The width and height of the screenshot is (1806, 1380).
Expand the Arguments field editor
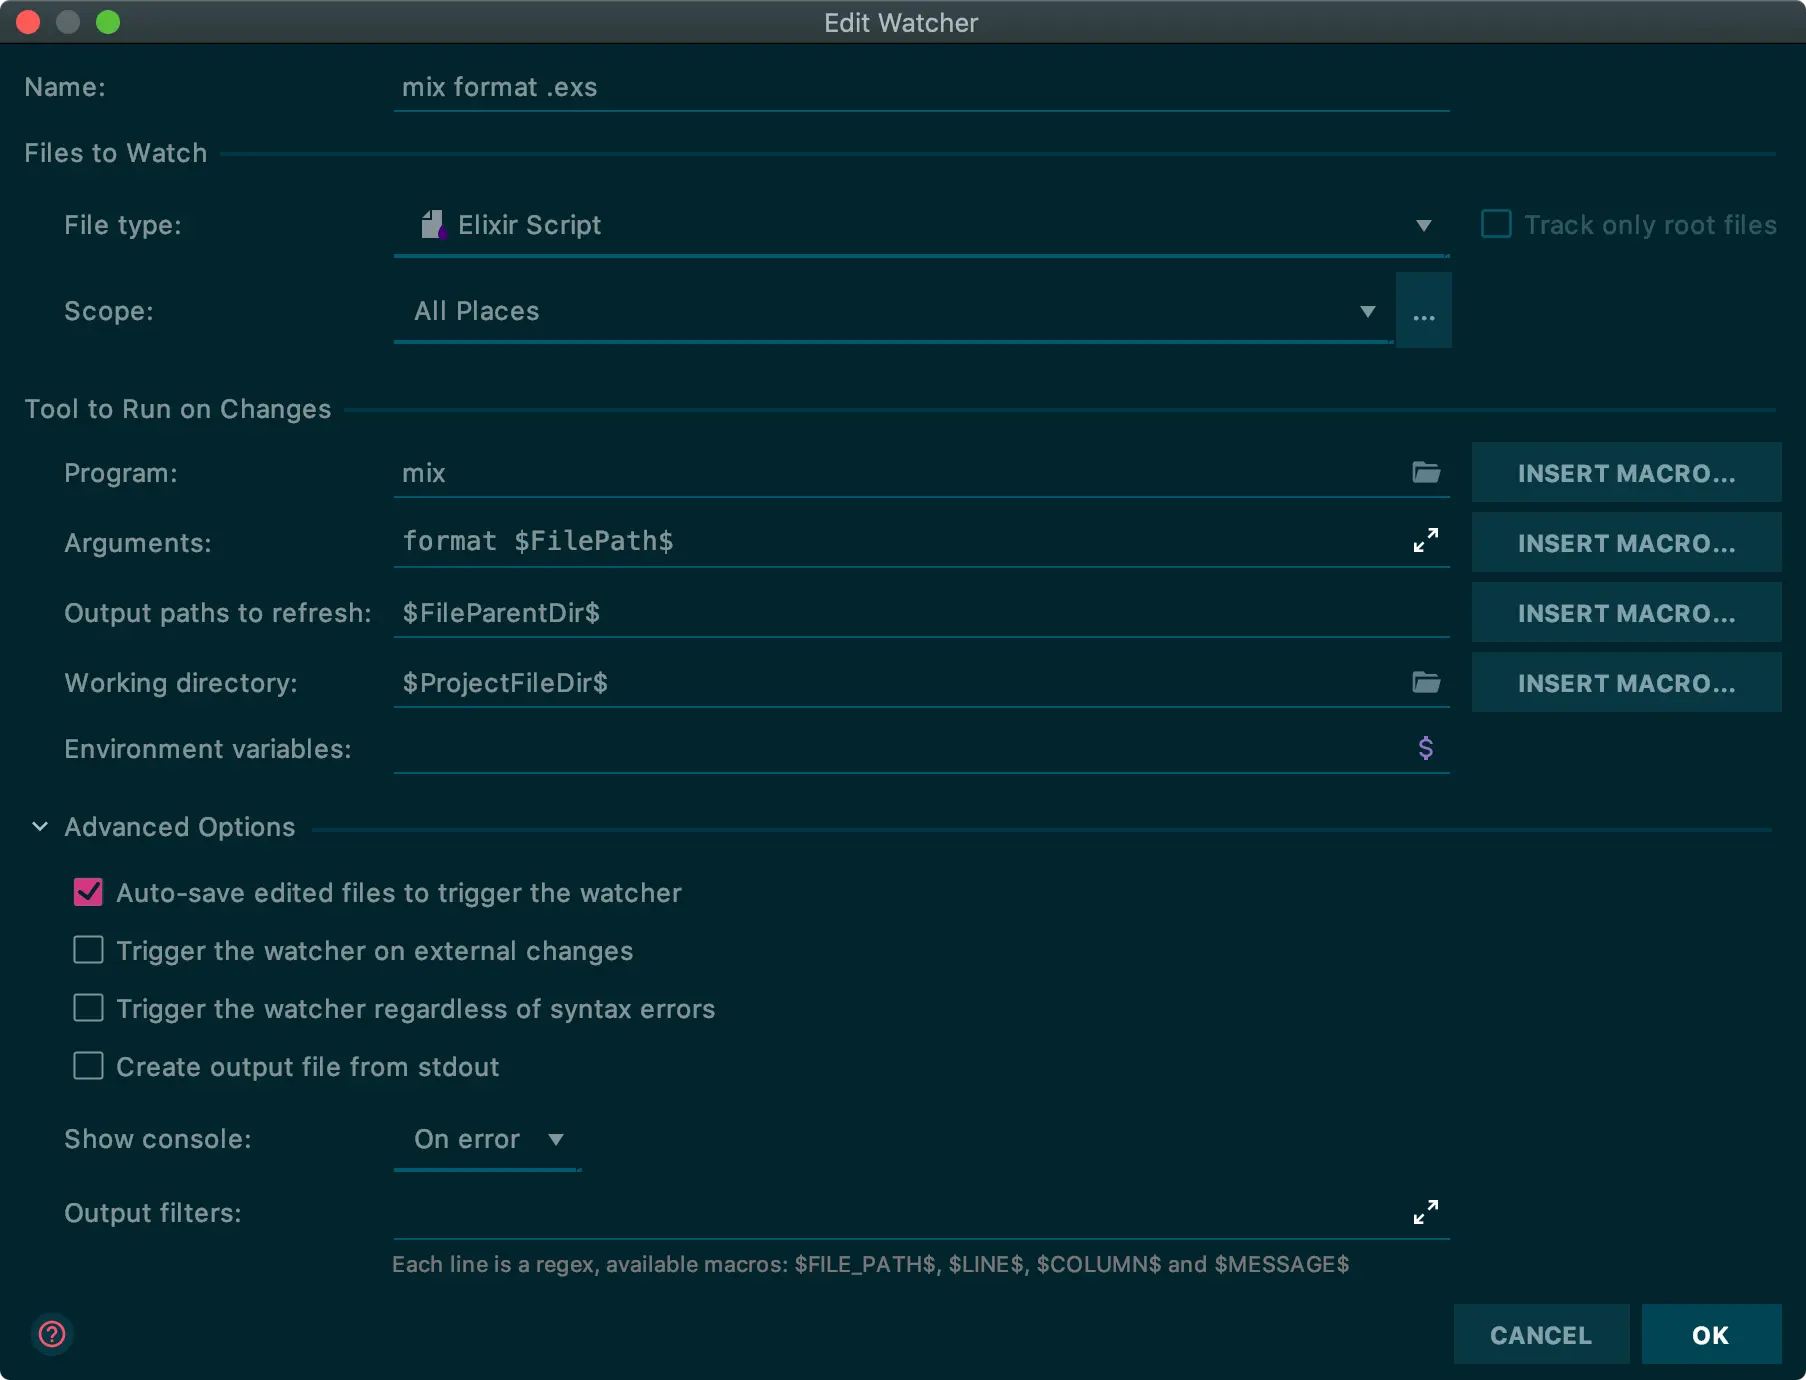(1425, 541)
